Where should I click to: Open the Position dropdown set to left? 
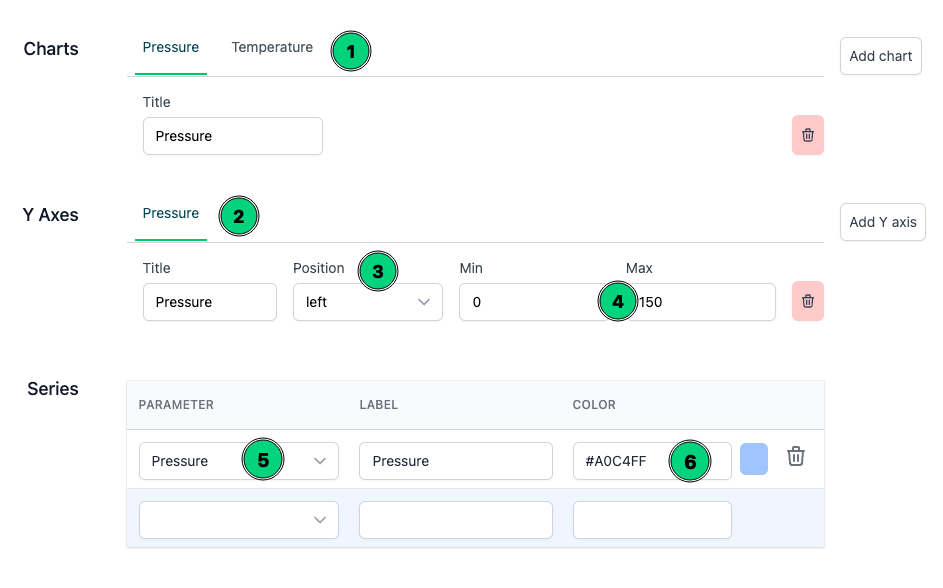(x=367, y=302)
